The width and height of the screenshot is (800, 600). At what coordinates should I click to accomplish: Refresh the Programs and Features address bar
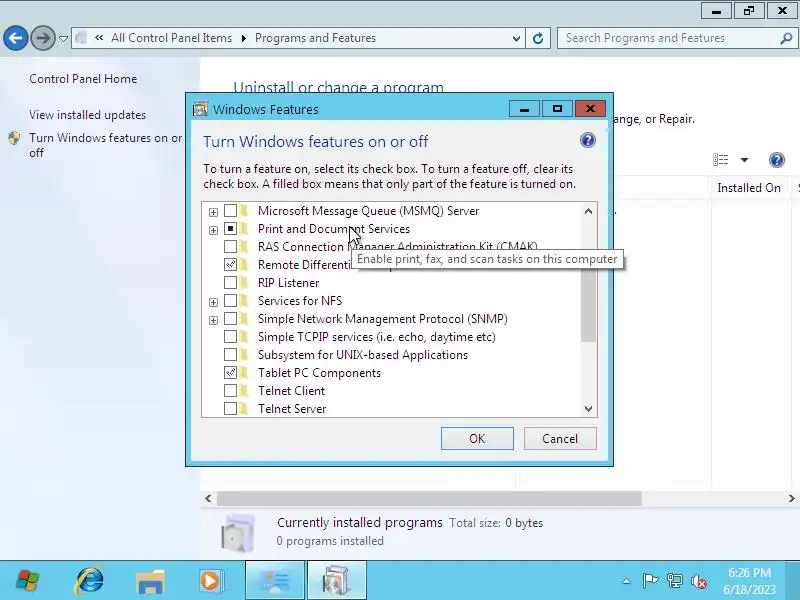coord(538,38)
